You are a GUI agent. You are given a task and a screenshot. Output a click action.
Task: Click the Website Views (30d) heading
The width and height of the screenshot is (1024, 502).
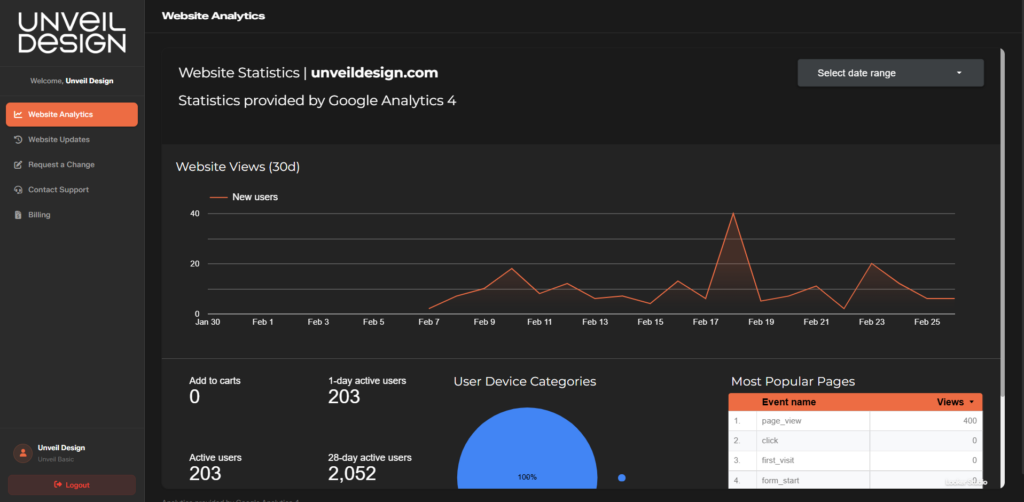pos(238,167)
